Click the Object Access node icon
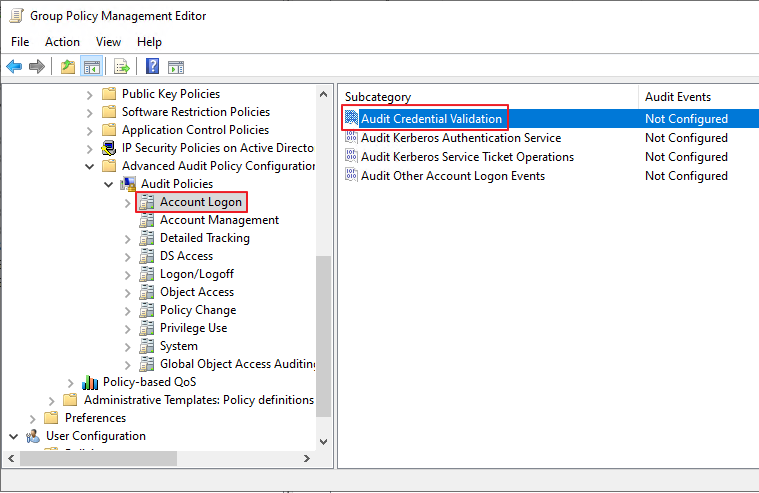This screenshot has height=493, width=759. tap(147, 292)
